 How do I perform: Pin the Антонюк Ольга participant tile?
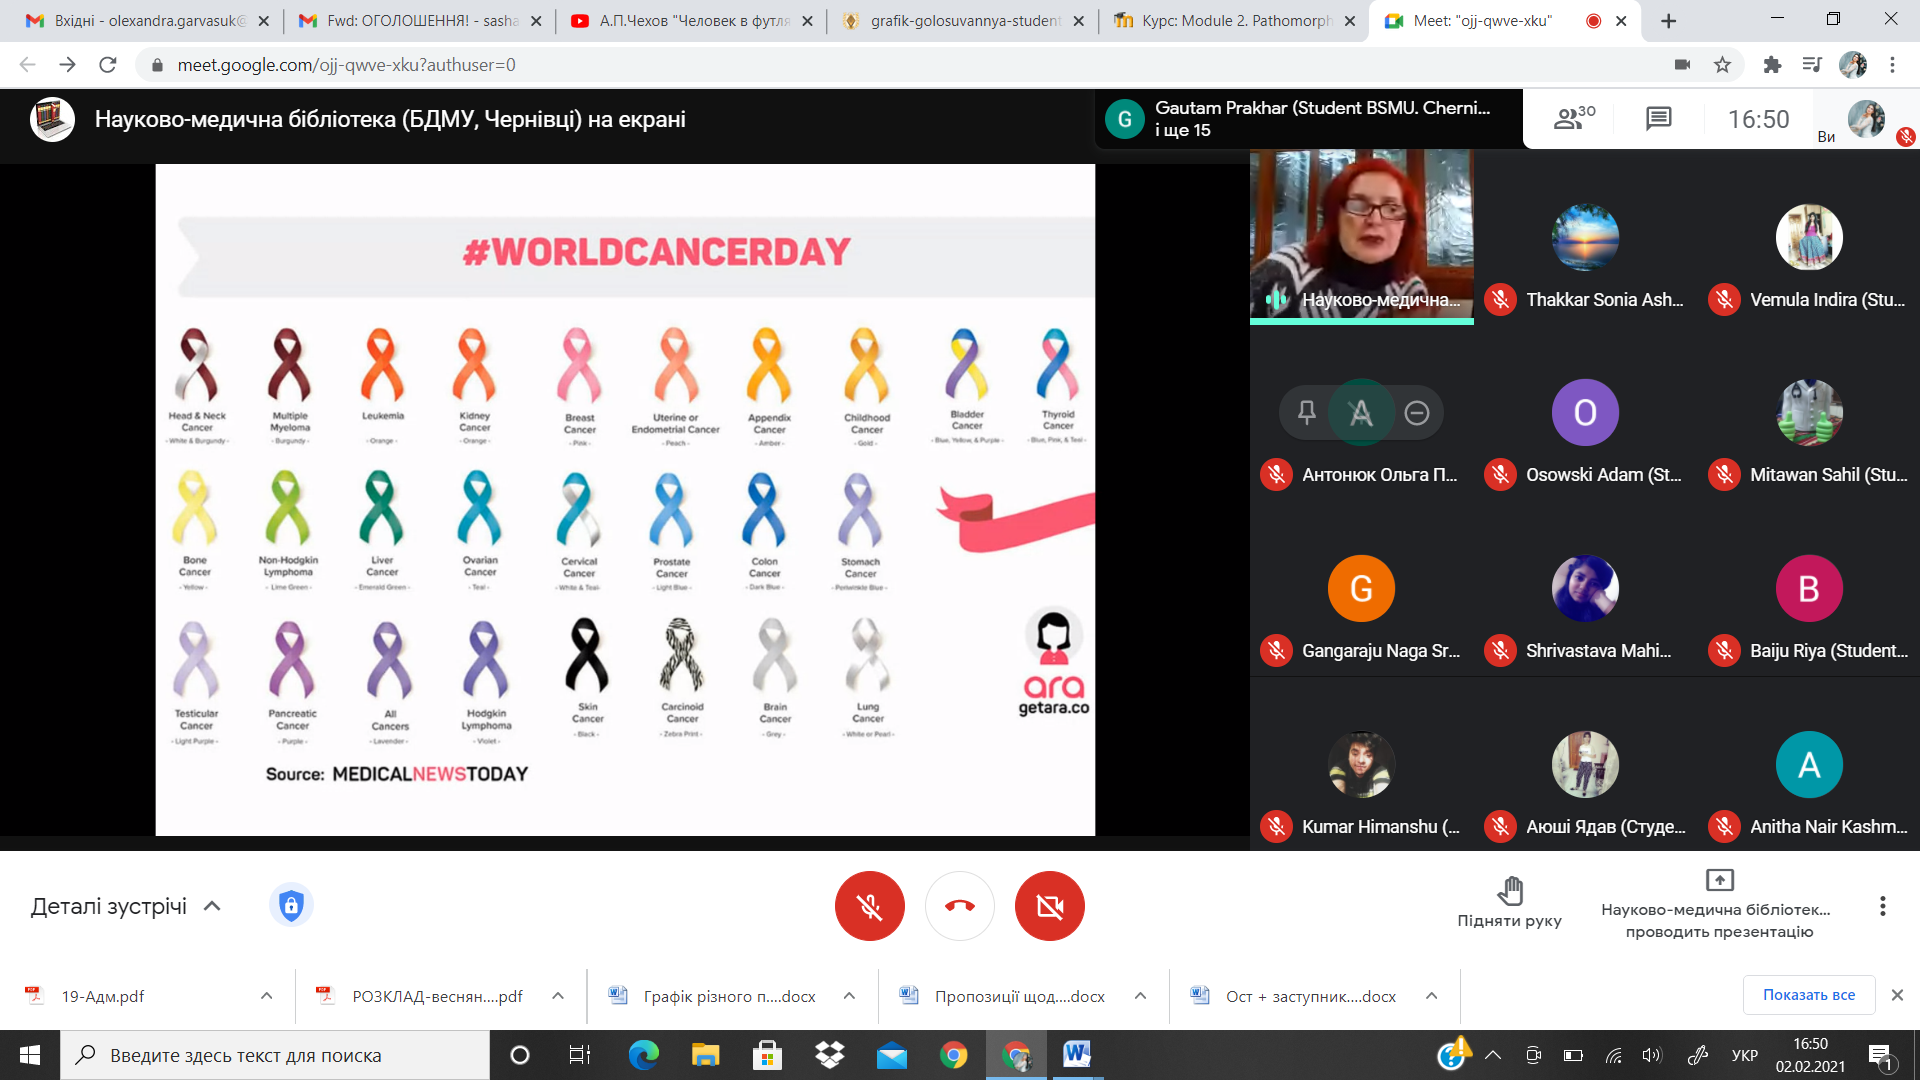coord(1306,412)
